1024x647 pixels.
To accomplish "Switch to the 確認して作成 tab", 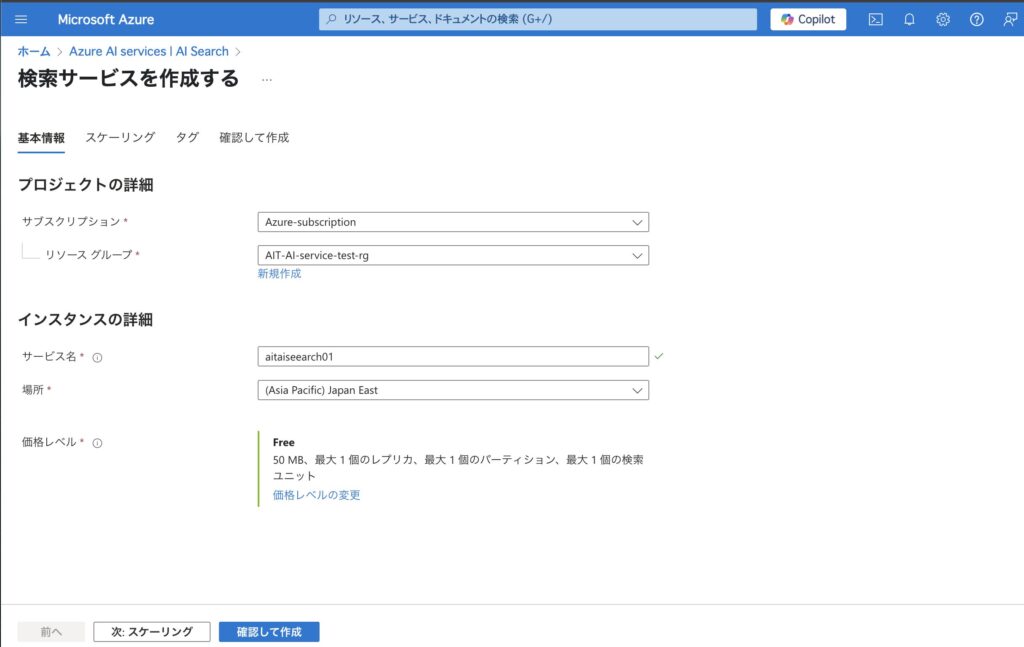I will 254,138.
